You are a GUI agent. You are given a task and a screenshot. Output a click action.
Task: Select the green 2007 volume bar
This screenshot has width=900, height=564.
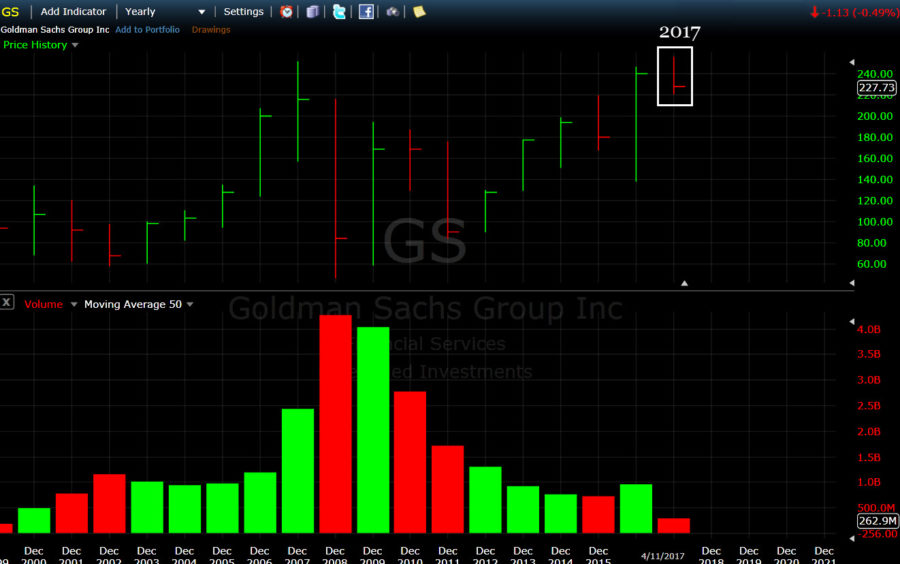click(298, 470)
